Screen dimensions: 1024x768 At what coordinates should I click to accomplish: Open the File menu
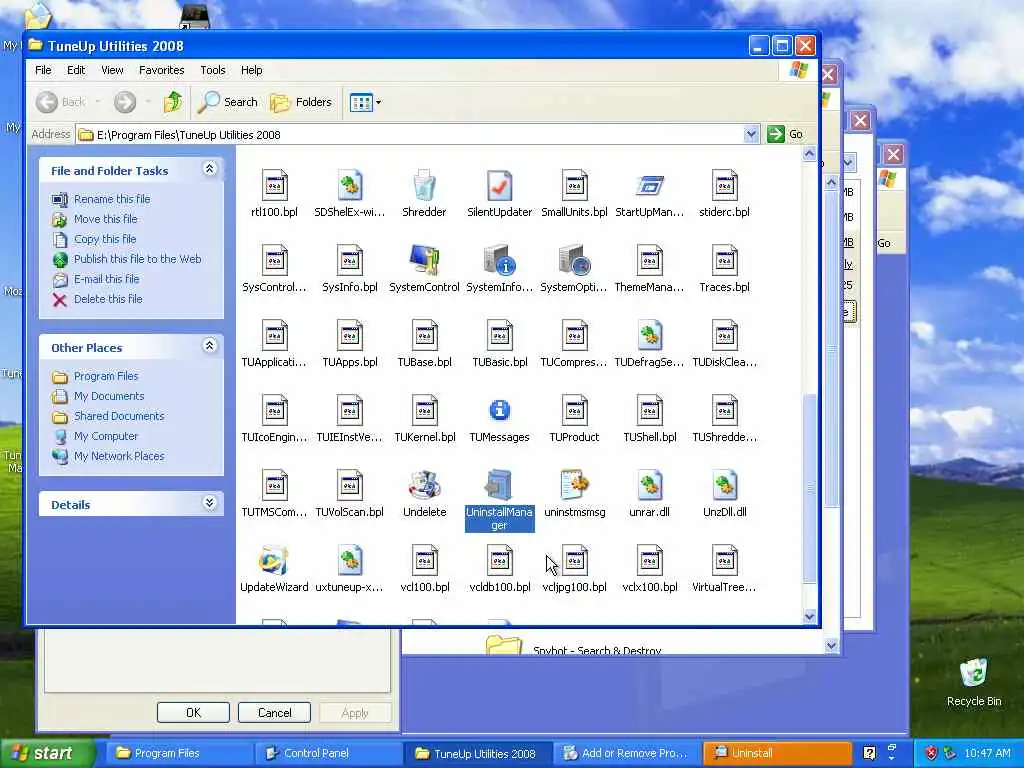click(x=43, y=70)
